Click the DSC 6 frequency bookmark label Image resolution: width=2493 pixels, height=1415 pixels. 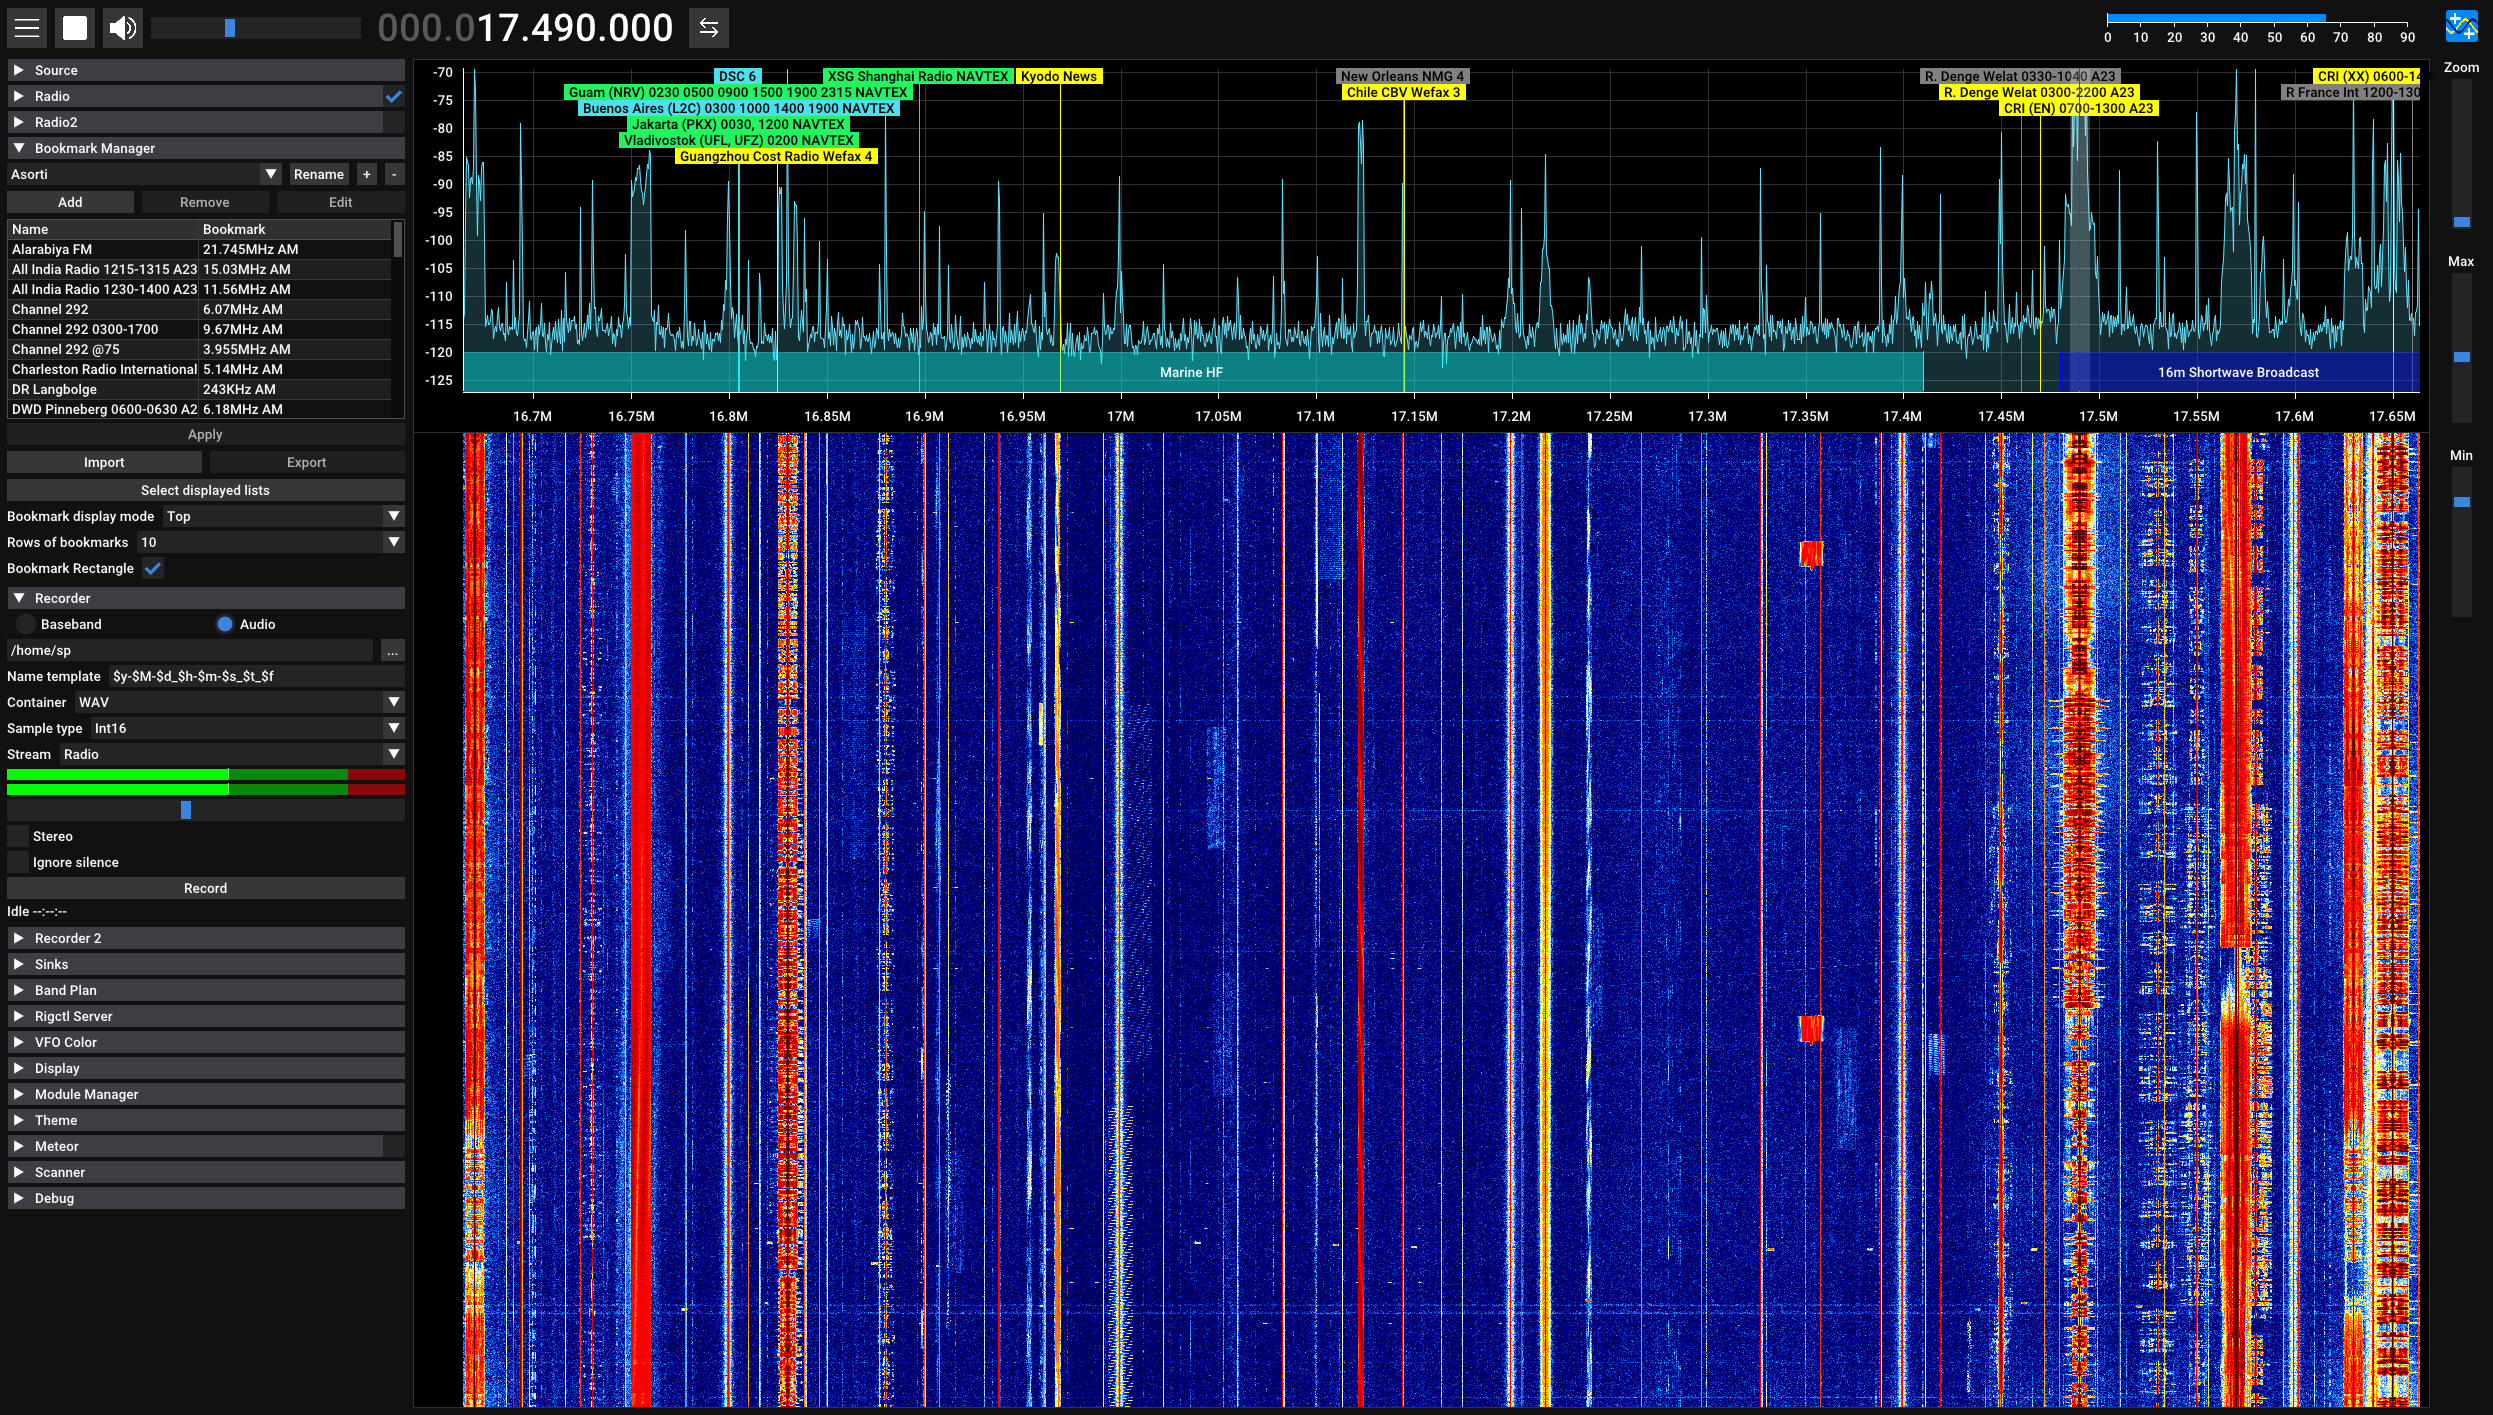click(x=738, y=75)
